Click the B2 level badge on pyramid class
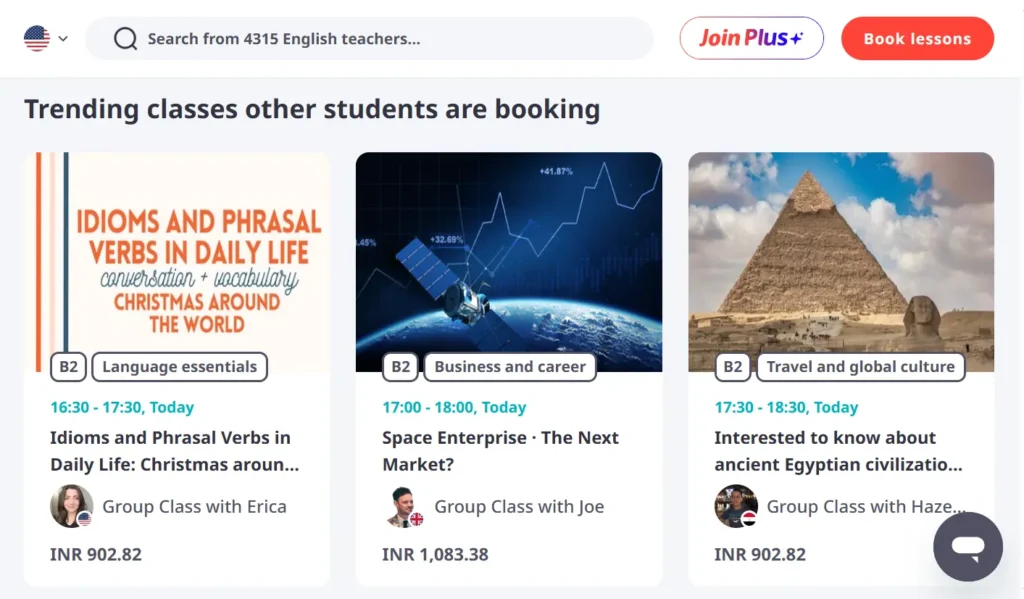 [x=733, y=367]
